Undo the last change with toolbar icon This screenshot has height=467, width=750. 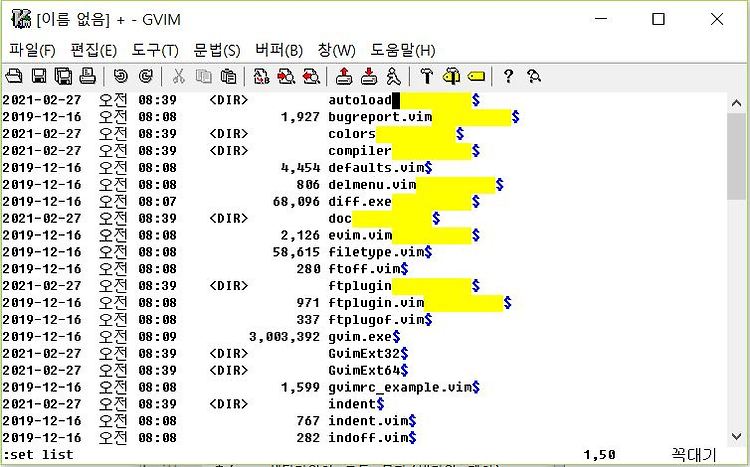[121, 76]
